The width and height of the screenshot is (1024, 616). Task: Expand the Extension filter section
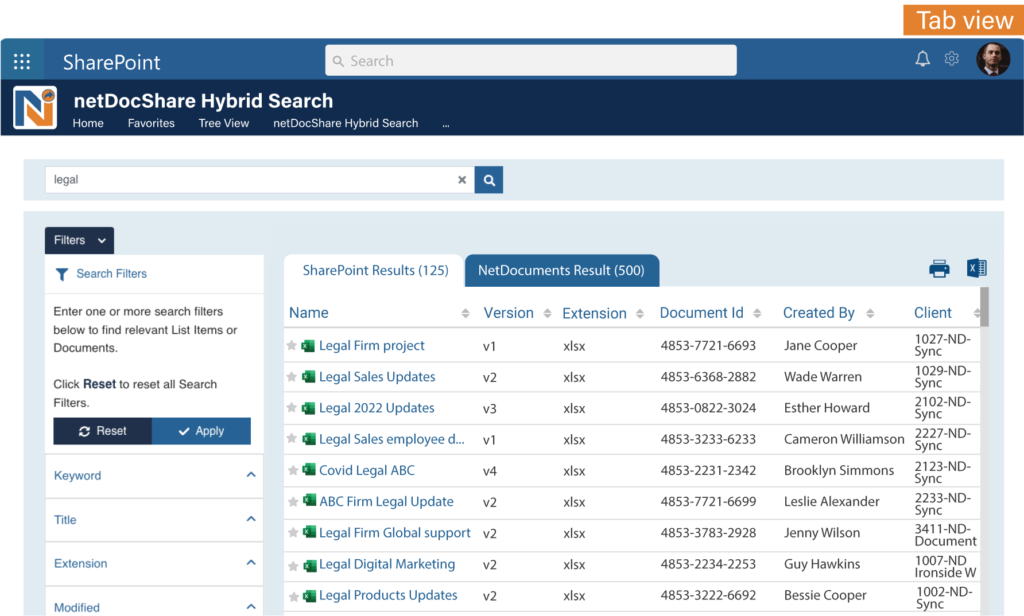[154, 564]
